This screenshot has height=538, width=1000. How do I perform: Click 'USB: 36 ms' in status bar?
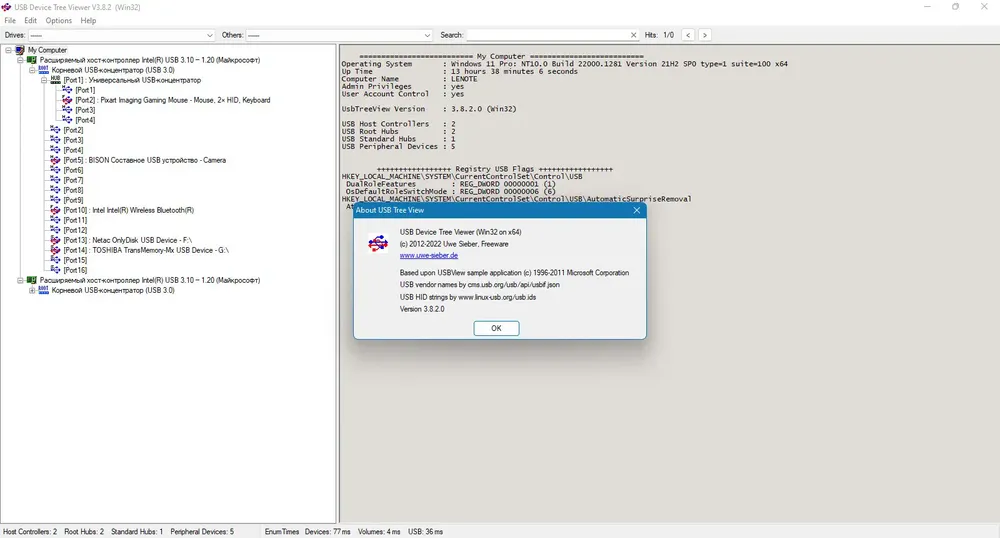pos(425,532)
